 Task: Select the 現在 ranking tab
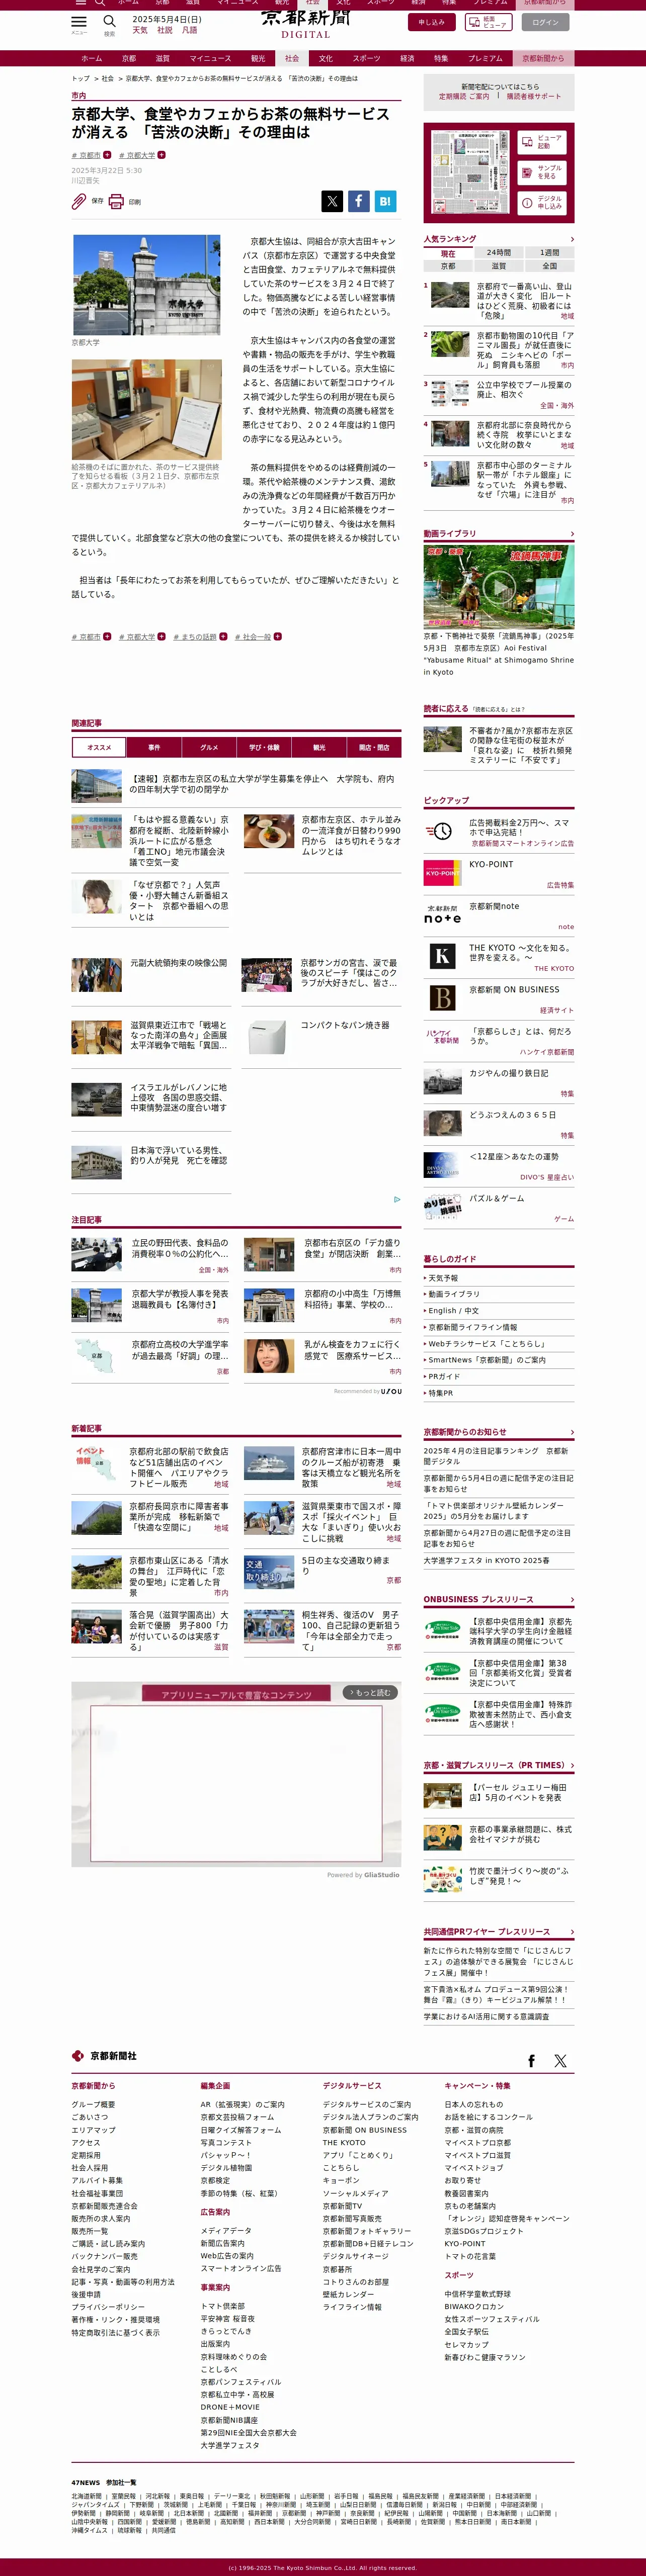click(448, 253)
